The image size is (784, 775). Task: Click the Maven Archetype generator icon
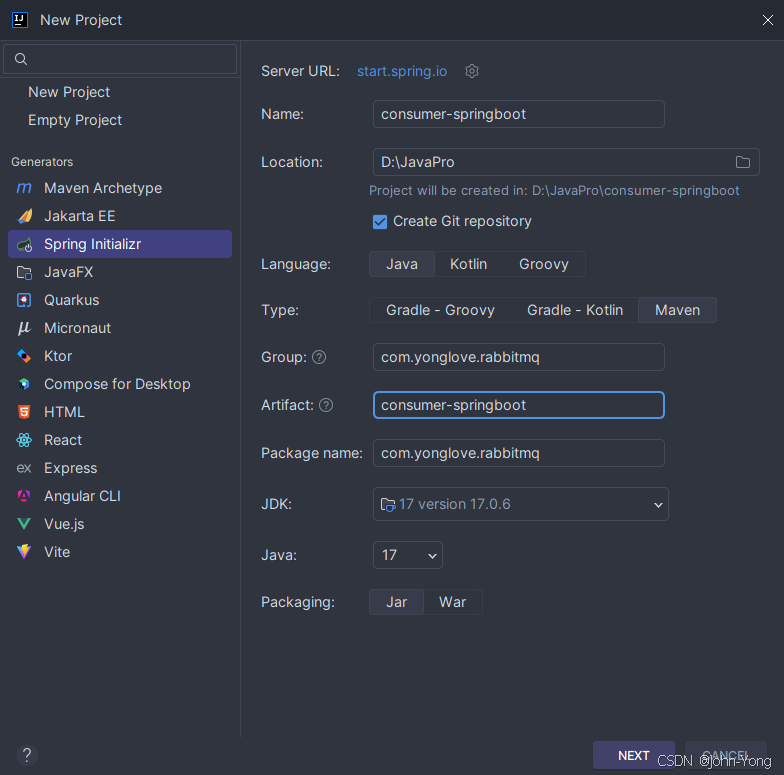[x=24, y=188]
